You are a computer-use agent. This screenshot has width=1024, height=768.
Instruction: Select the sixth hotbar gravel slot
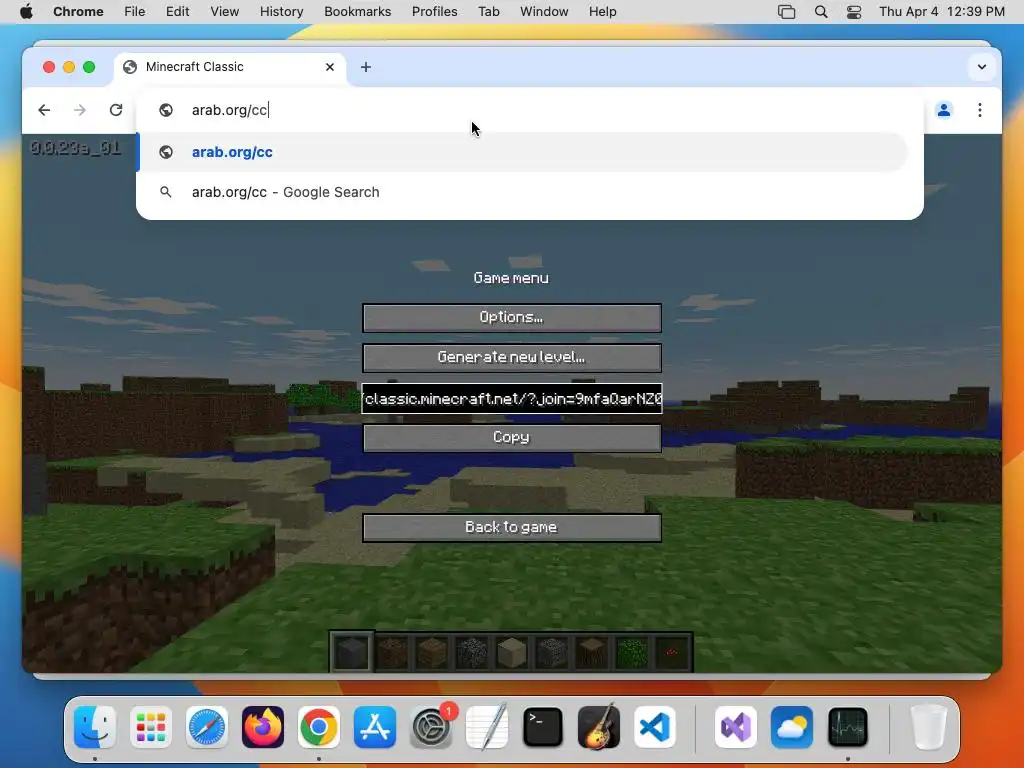coord(552,652)
